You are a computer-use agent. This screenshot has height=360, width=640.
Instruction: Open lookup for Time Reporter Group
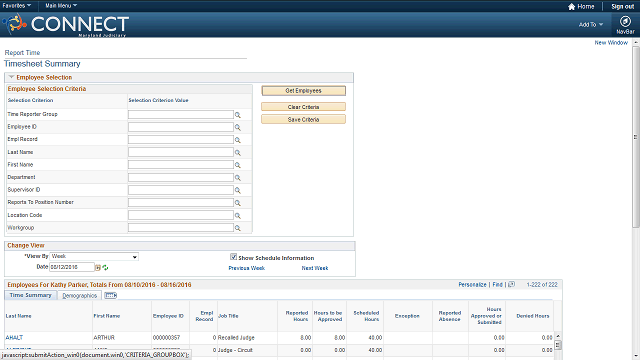(x=238, y=115)
